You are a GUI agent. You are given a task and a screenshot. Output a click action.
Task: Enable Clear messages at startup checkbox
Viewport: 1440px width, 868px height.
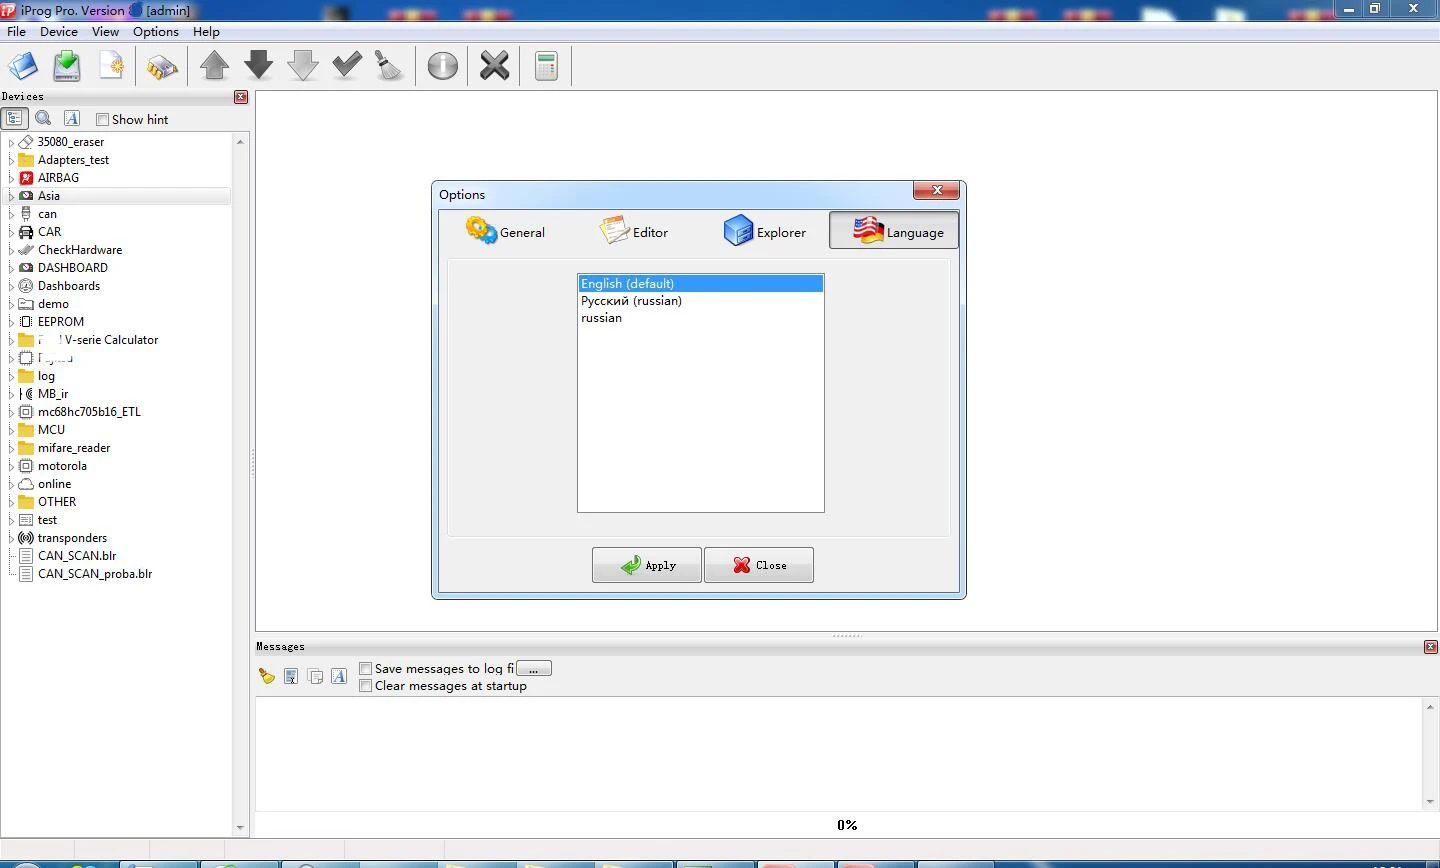pyautogui.click(x=366, y=685)
